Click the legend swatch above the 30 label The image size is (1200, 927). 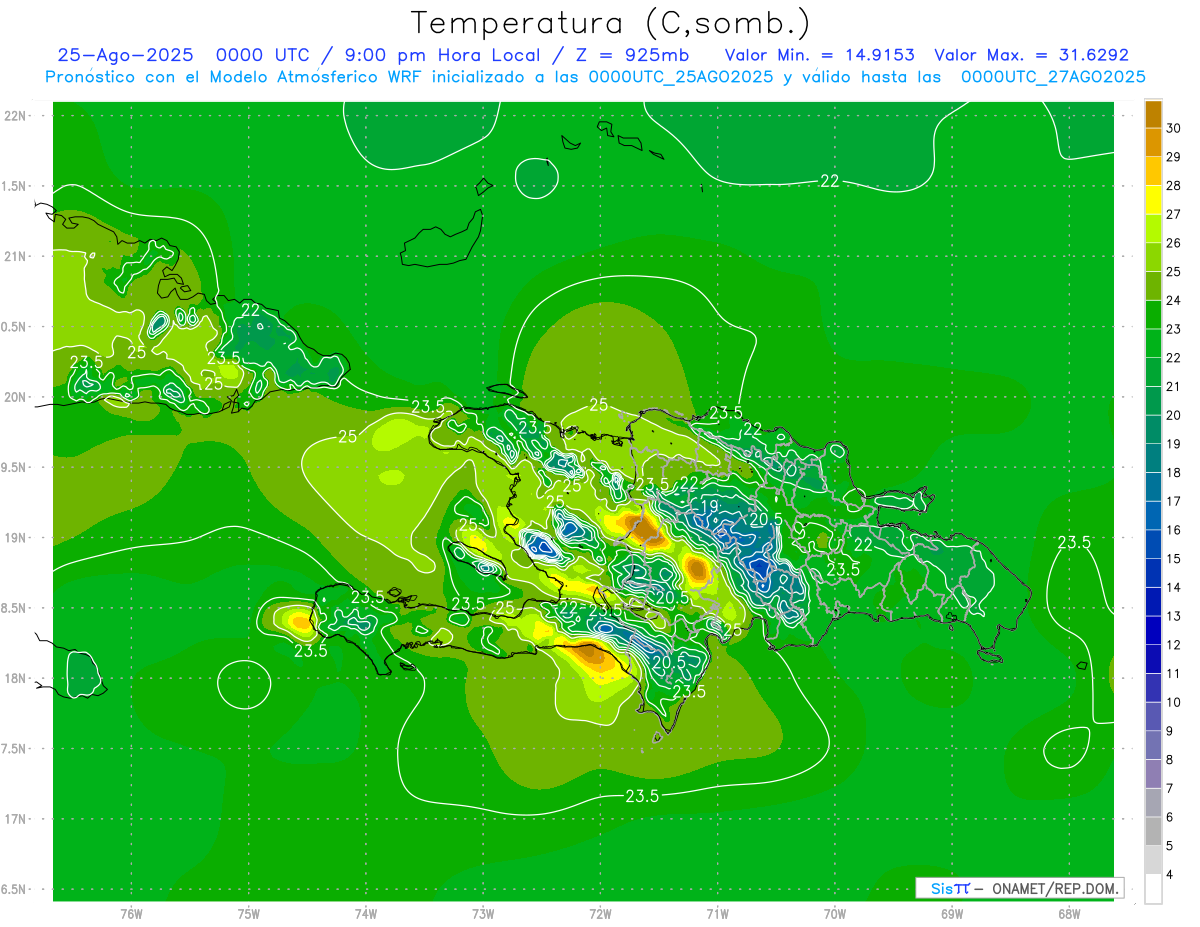(x=1153, y=114)
